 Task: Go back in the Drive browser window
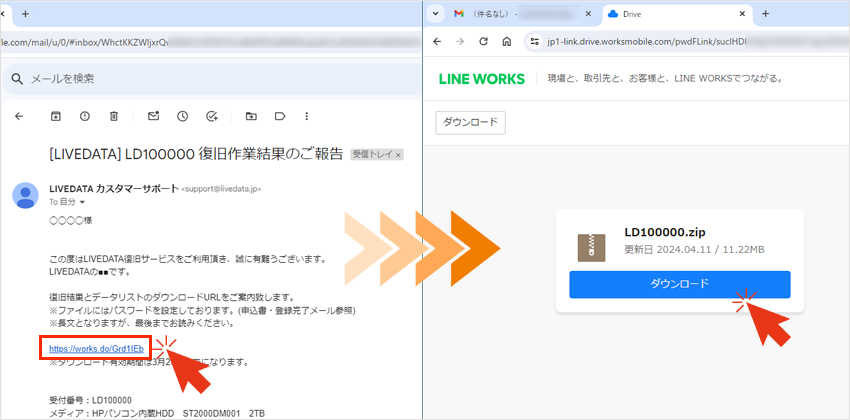click(437, 42)
